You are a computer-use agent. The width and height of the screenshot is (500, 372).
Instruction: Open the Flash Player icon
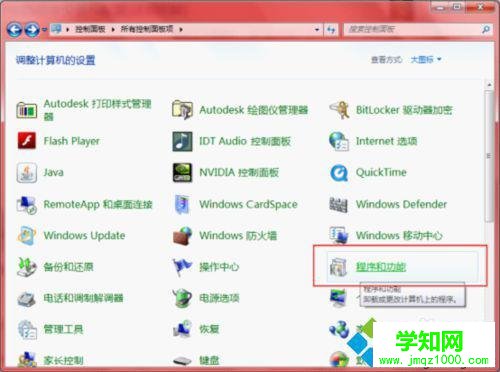click(27, 141)
